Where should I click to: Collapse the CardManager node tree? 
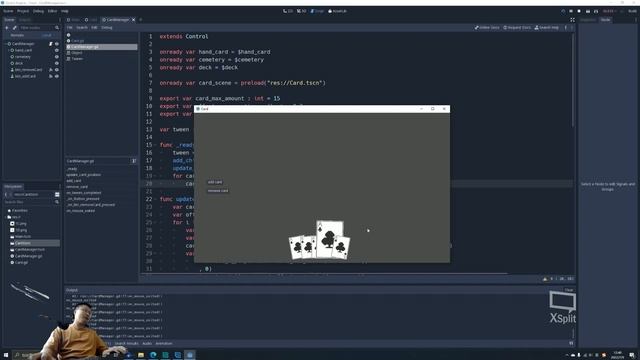[6, 44]
